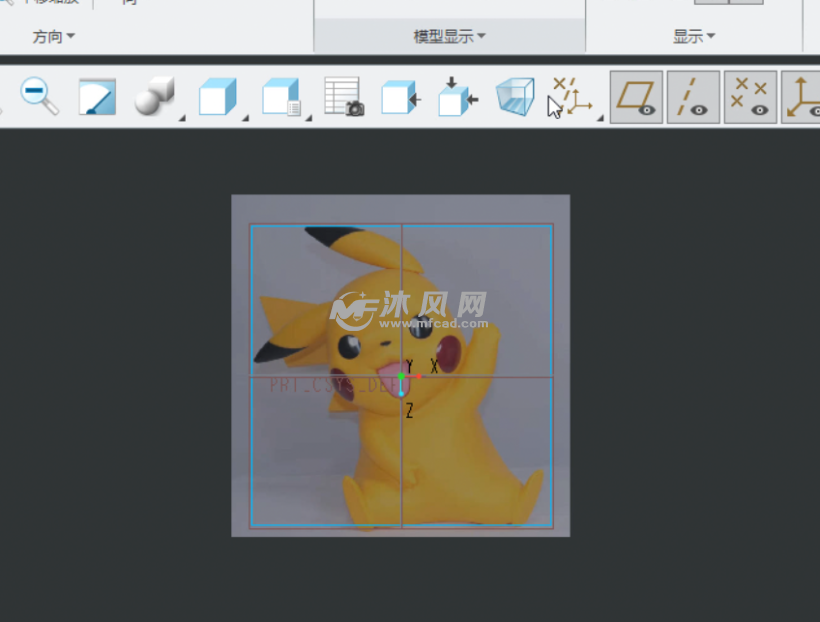The height and width of the screenshot is (622, 820).
Task: Click the cube icon with down and left arrows
Action: 458,97
